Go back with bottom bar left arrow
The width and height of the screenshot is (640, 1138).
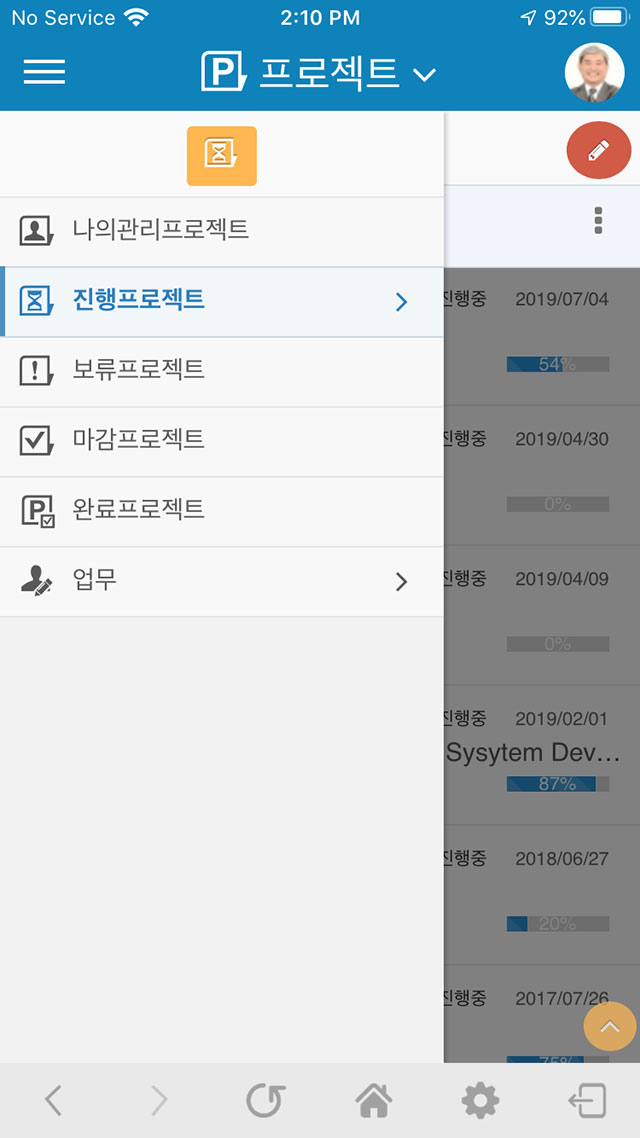click(53, 1101)
